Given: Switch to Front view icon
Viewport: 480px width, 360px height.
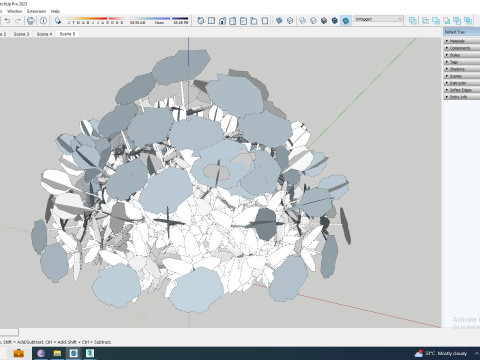Looking at the screenshot, I should [222, 21].
